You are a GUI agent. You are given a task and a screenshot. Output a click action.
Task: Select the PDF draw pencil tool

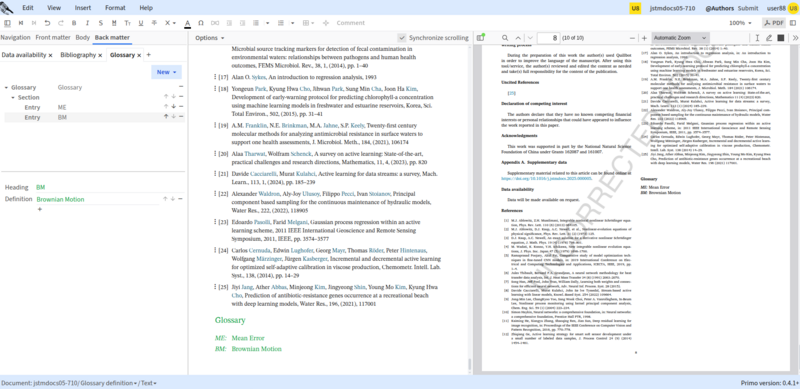pyautogui.click(x=769, y=38)
